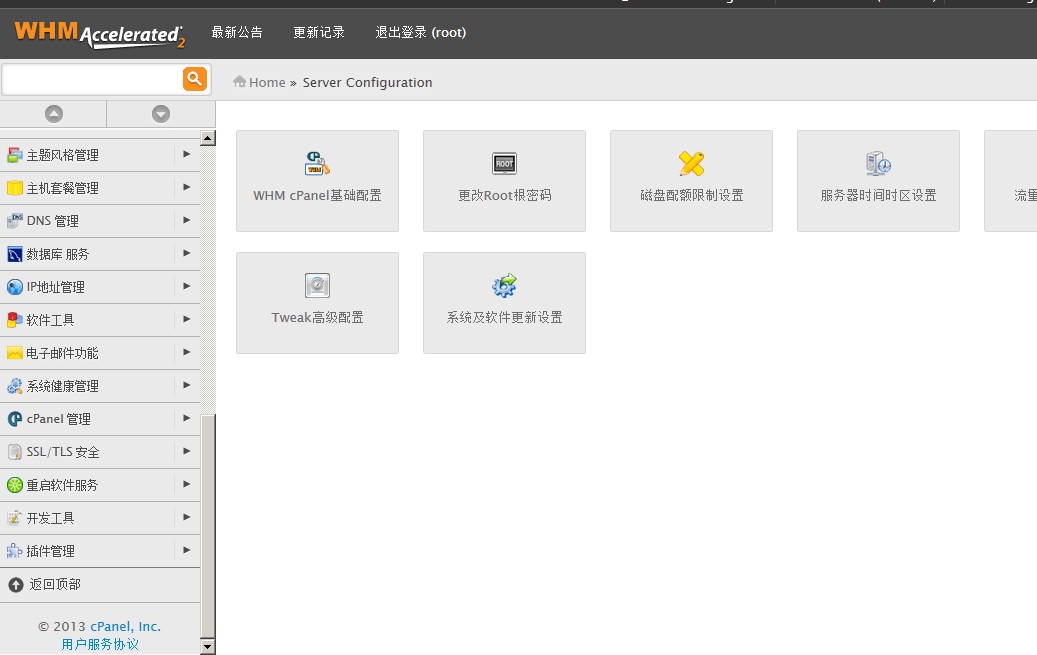Viewport: 1037px width, 655px height.
Task: Expand the 插件管理 submenu arrow
Action: (187, 550)
